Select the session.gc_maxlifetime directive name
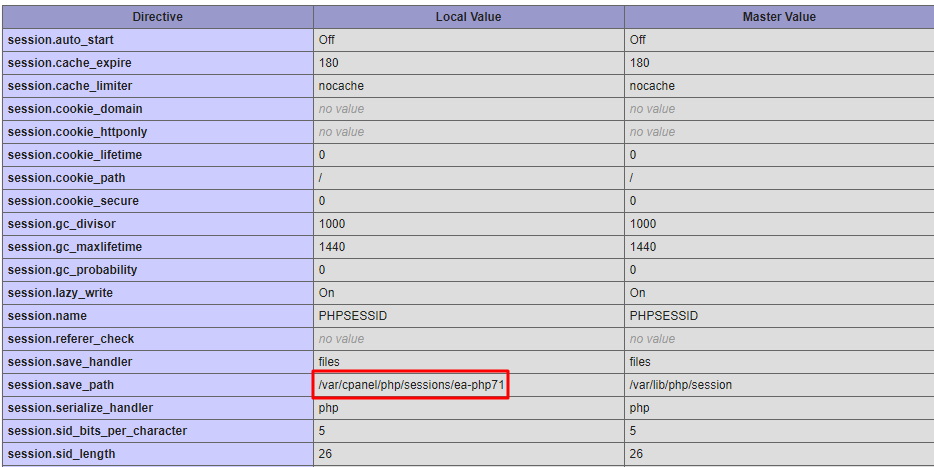Image resolution: width=934 pixels, height=467 pixels. [x=75, y=247]
